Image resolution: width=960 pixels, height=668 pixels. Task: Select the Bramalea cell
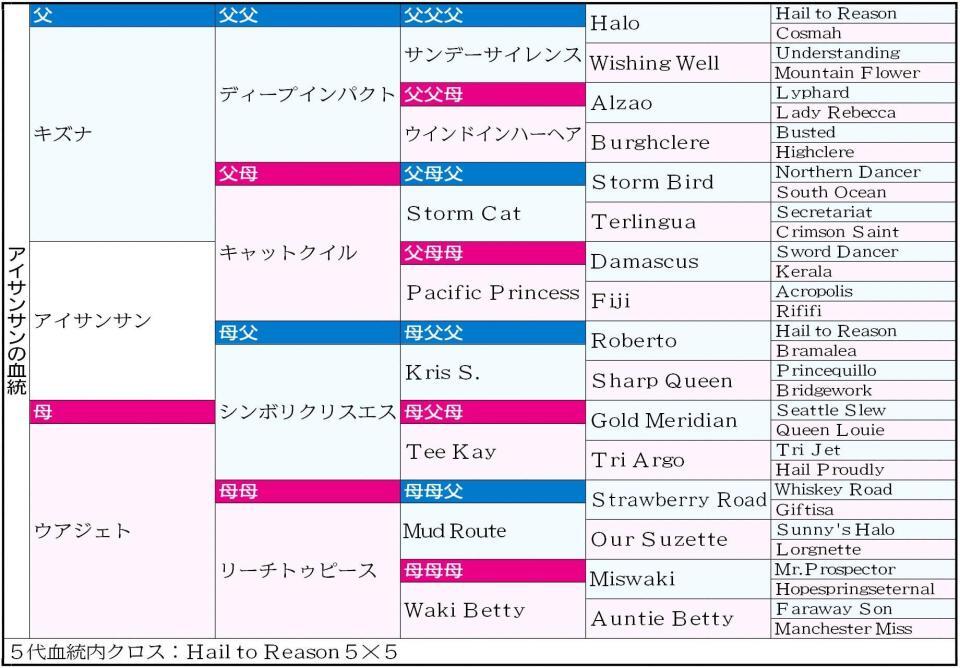click(863, 351)
